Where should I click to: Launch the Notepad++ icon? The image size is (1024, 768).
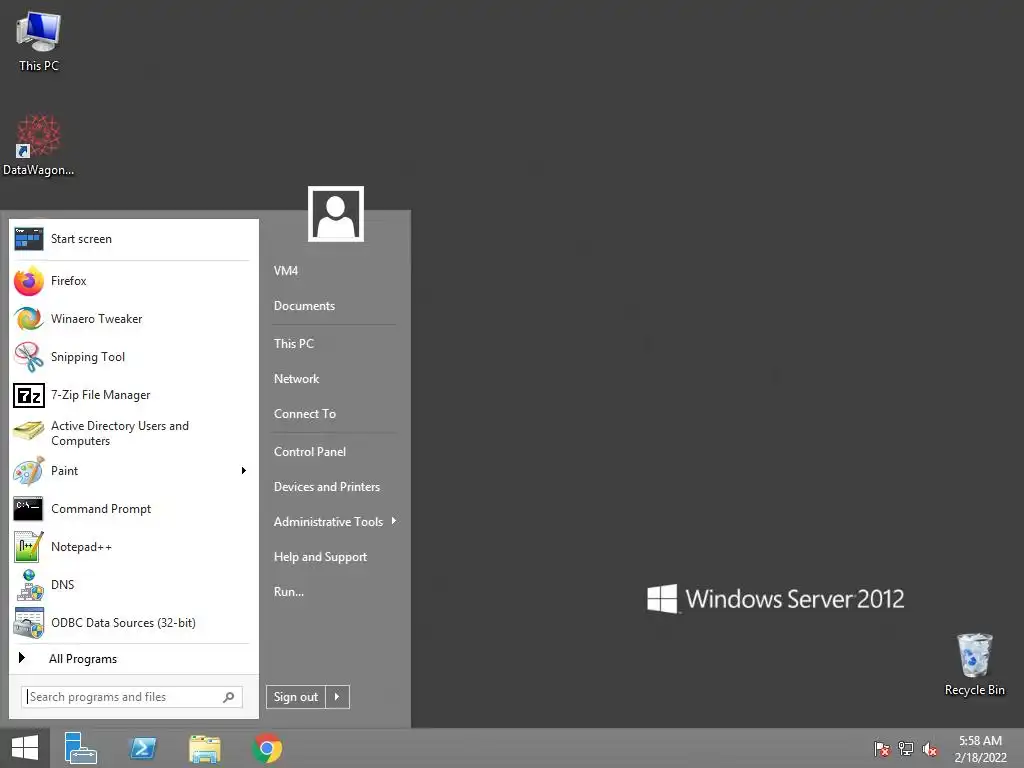pyautogui.click(x=28, y=547)
